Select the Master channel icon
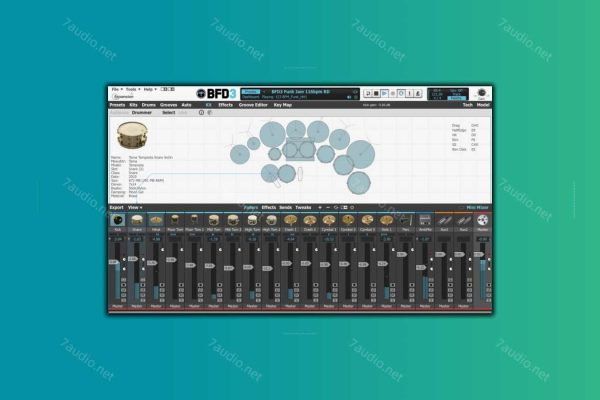The image size is (600, 400). [483, 220]
